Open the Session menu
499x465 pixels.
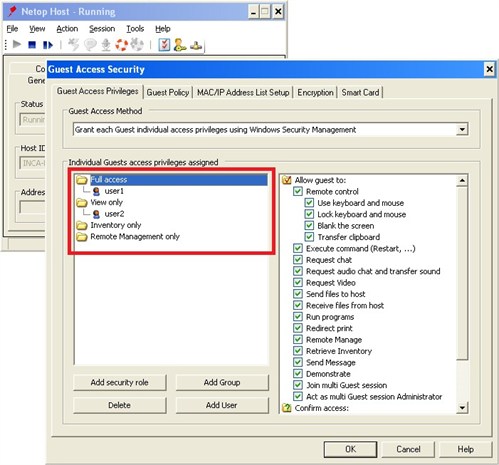(102, 29)
